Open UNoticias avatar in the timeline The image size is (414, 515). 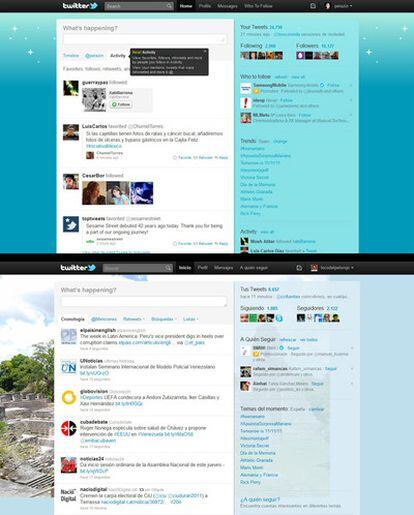(69, 367)
